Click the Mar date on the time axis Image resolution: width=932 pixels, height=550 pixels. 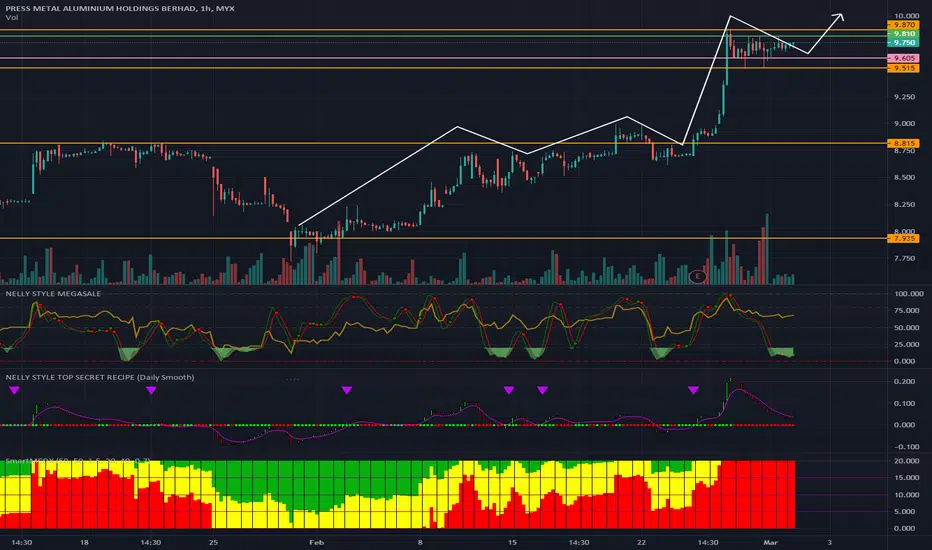tap(770, 543)
